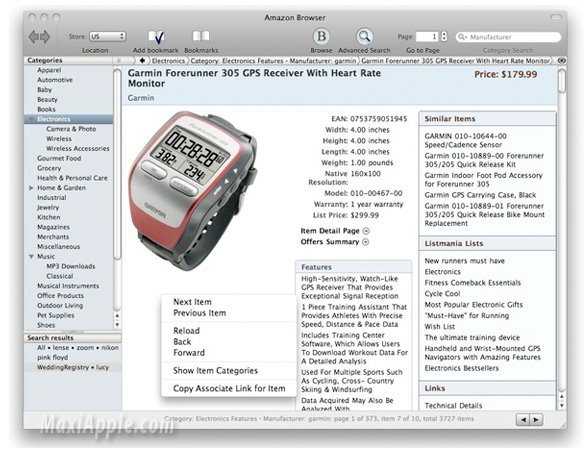This screenshot has height=451, width=586.
Task: Open the Bookmarks book icon
Action: [201, 37]
